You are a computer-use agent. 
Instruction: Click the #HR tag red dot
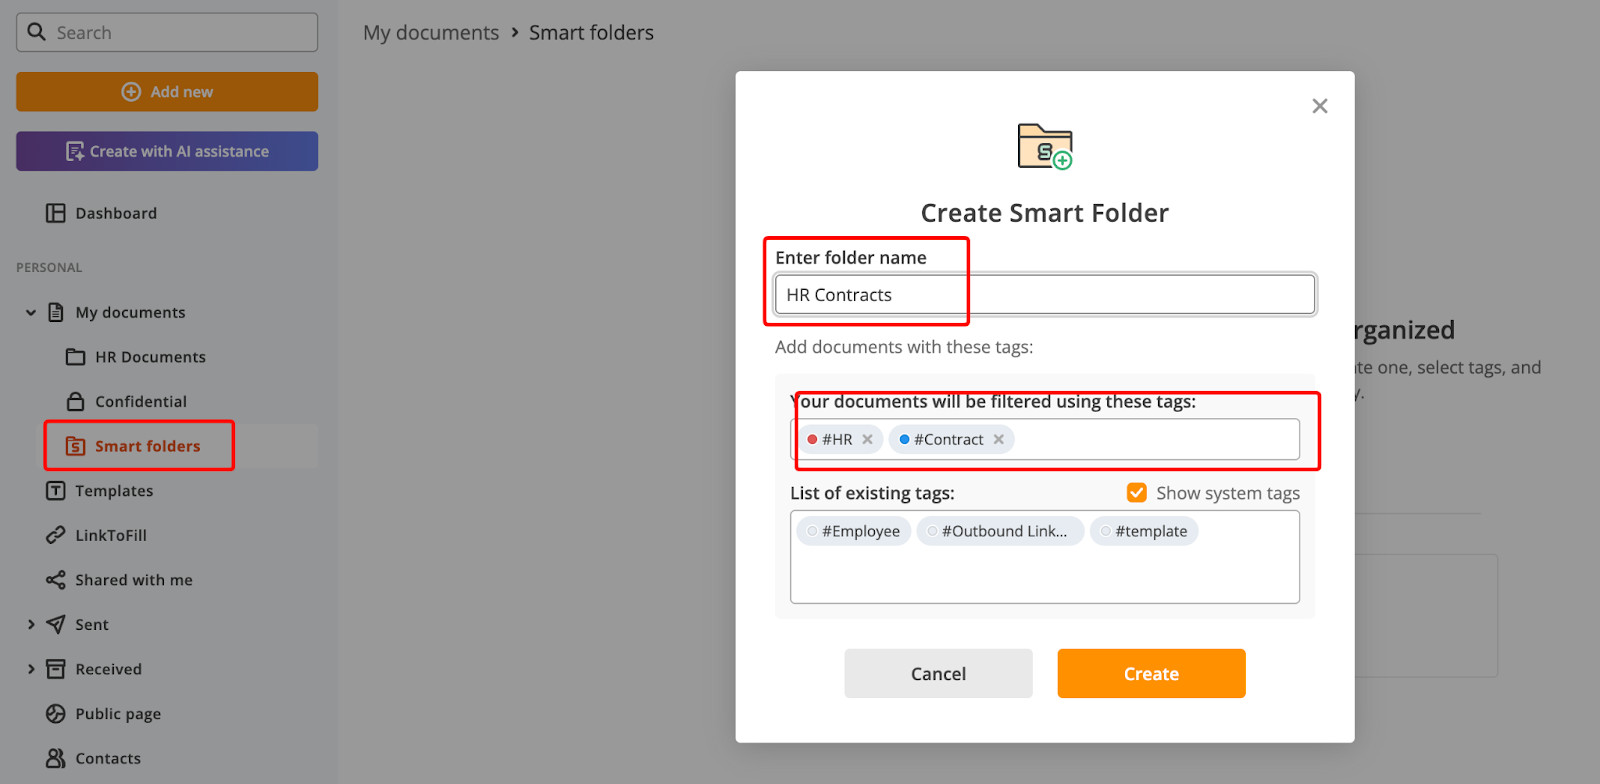click(812, 439)
